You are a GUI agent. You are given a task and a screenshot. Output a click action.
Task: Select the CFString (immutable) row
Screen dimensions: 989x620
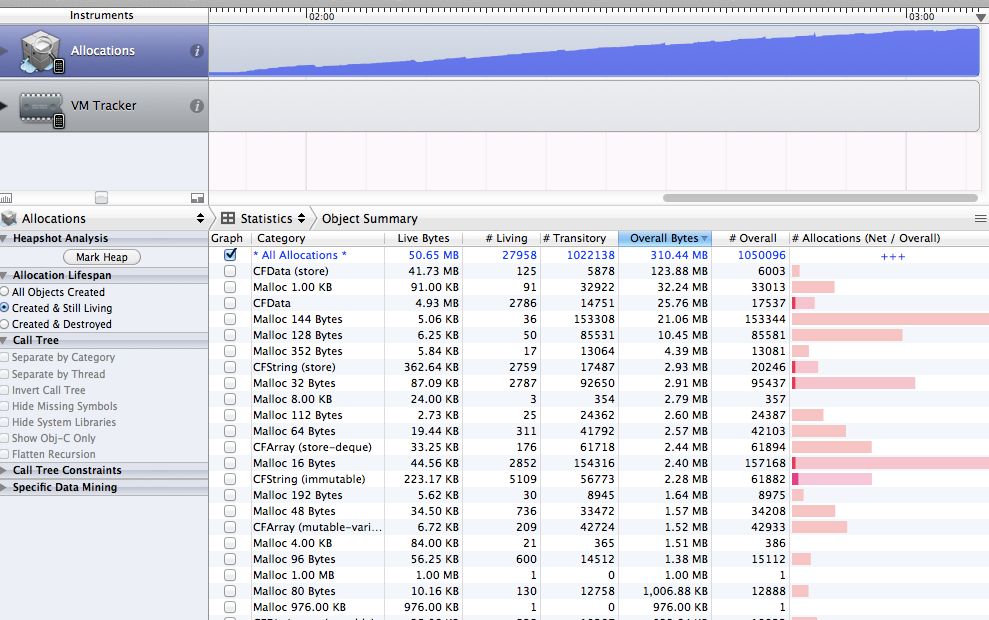599,479
